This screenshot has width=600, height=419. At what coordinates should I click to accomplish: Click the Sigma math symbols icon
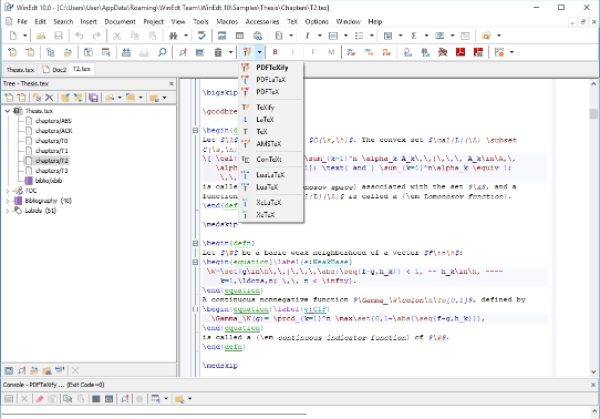tap(414, 36)
